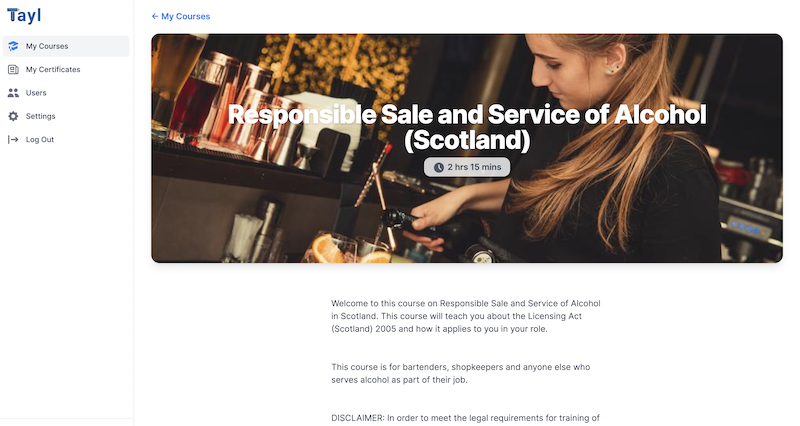
Task: Open My Certificates in the sidebar
Action: click(66, 69)
